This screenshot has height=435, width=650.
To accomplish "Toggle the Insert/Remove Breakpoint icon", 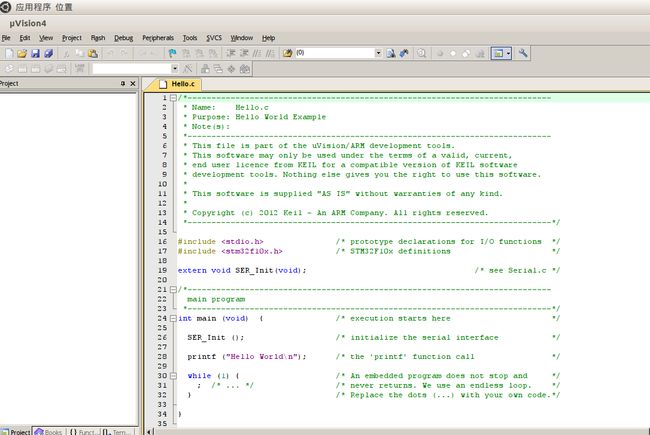I will pos(439,53).
